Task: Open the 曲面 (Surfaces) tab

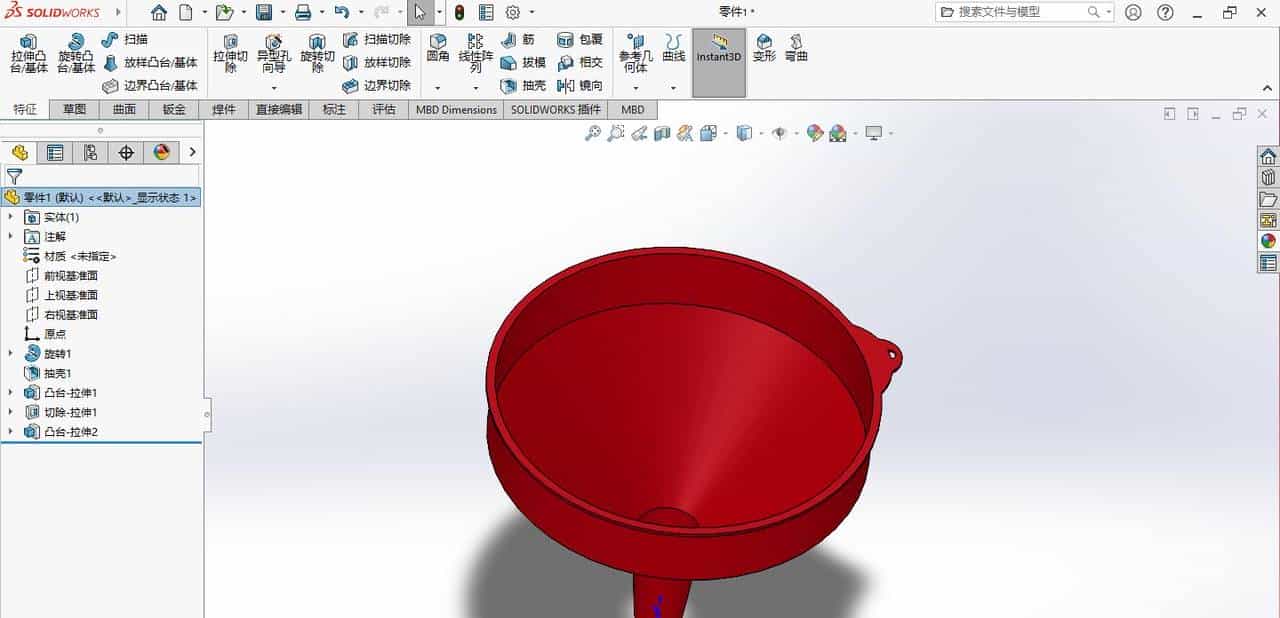Action: pos(123,109)
